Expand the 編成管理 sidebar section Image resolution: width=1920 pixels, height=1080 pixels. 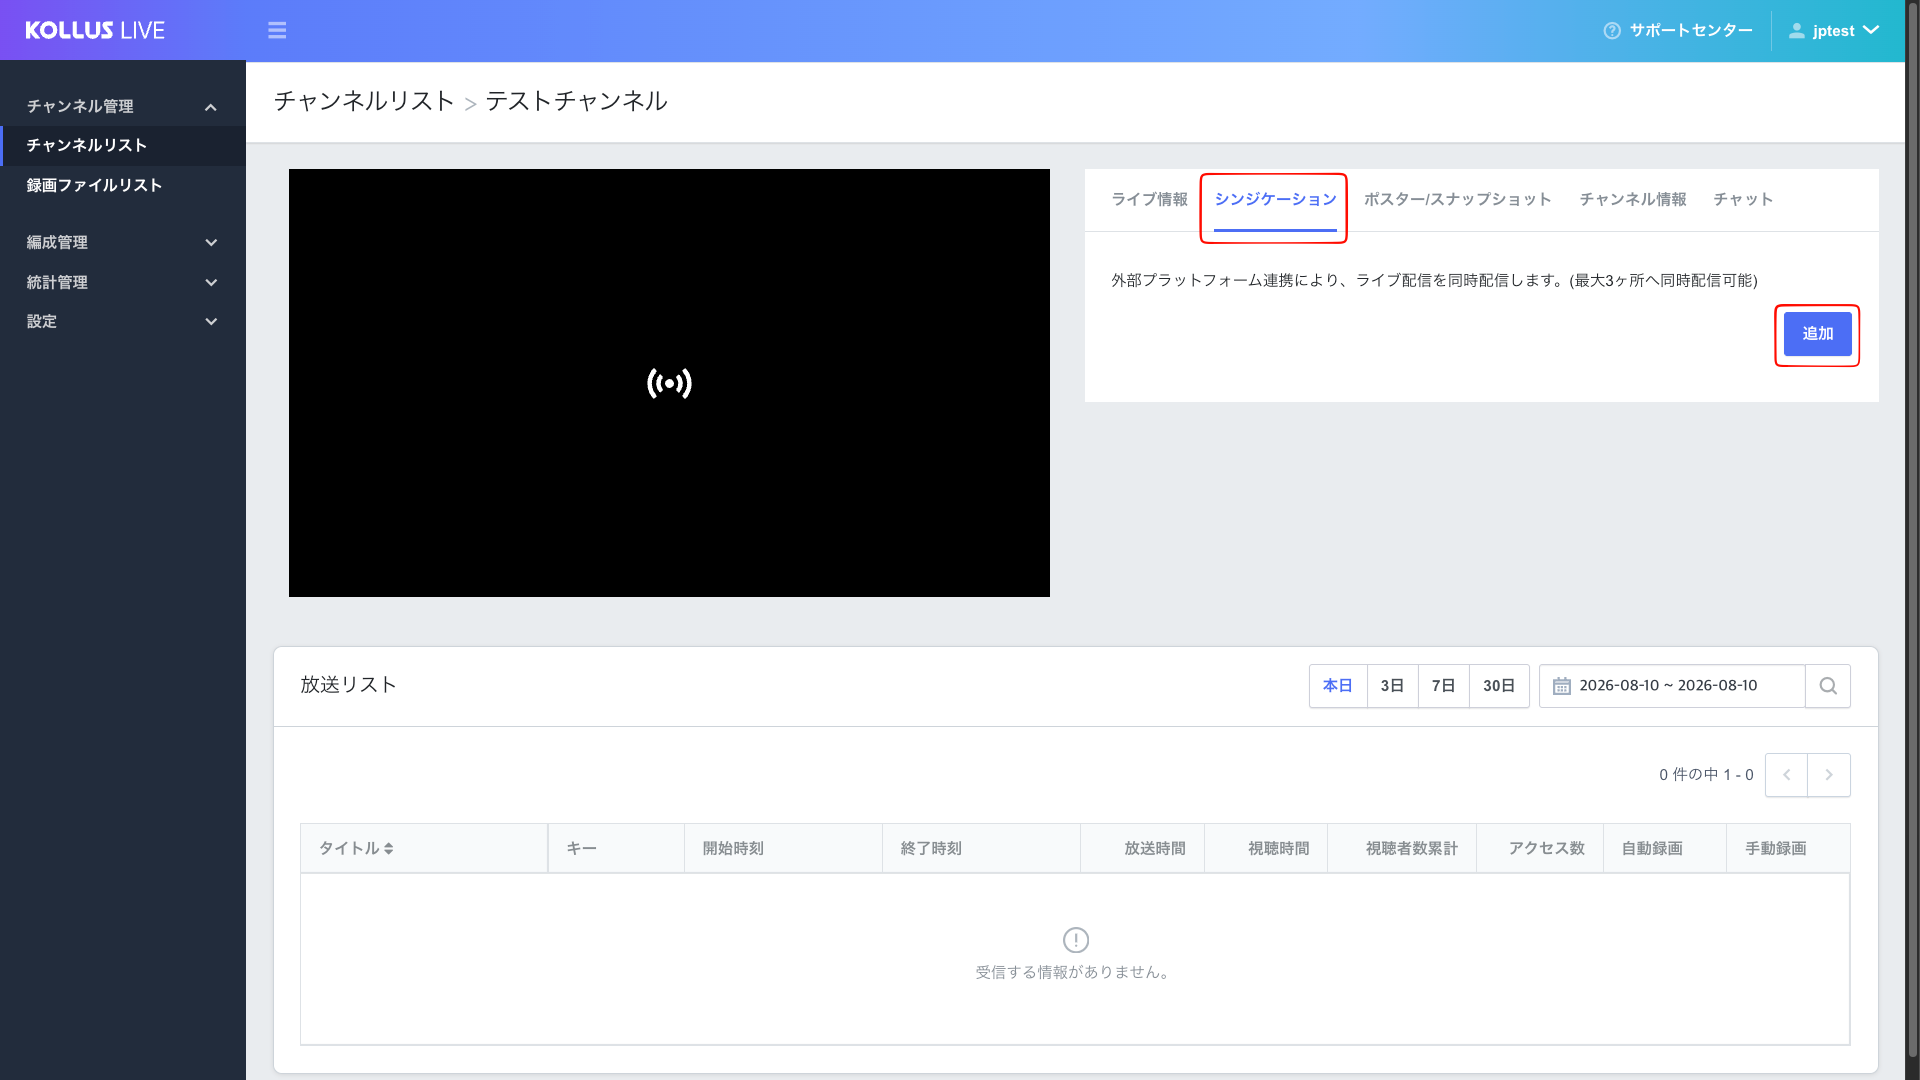[123, 242]
